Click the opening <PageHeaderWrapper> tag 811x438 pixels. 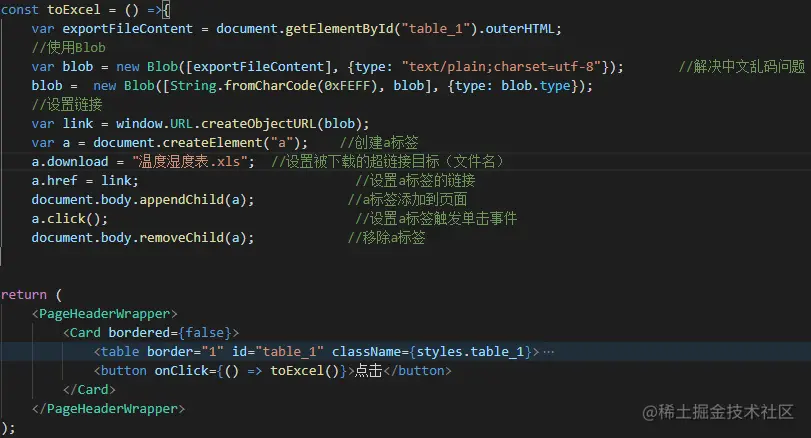pyautogui.click(x=104, y=314)
